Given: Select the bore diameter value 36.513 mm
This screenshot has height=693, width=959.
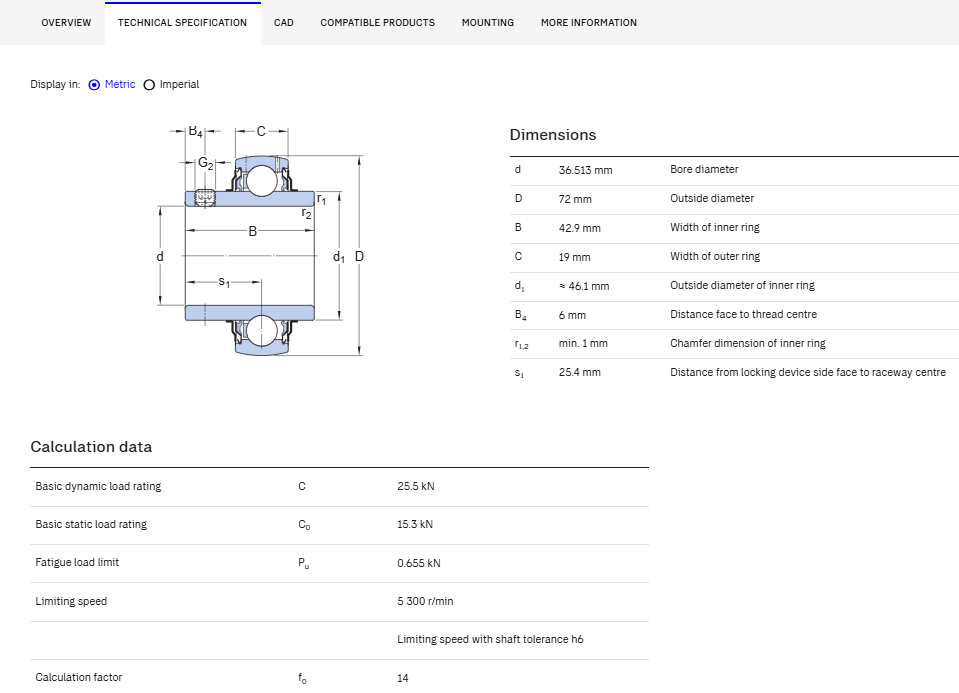Looking at the screenshot, I should tap(585, 170).
